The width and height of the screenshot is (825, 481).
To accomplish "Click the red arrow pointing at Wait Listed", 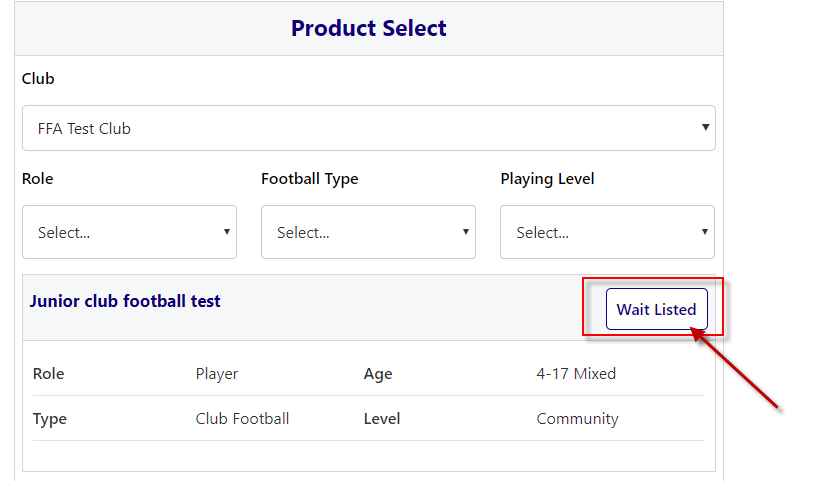I will (x=736, y=372).
